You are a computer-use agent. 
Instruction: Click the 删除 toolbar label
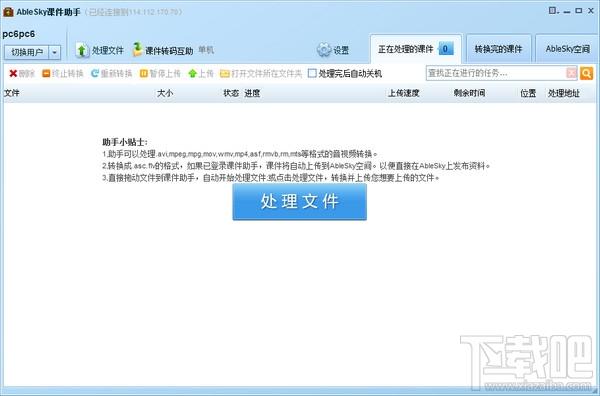click(x=27, y=73)
